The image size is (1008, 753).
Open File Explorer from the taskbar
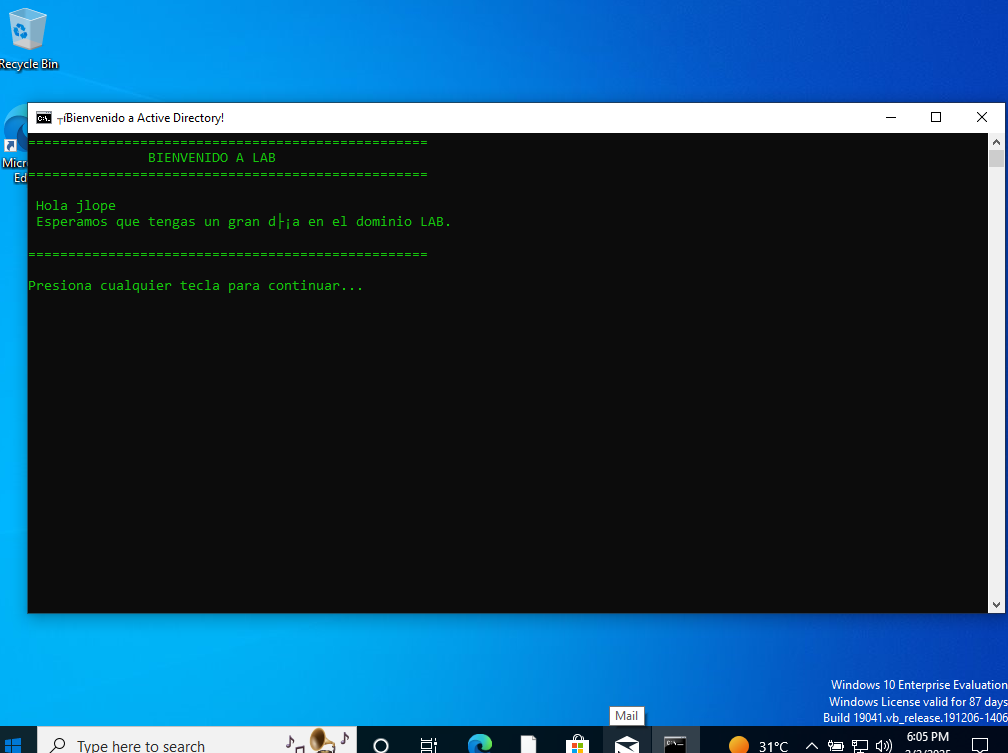pyautogui.click(x=529, y=745)
